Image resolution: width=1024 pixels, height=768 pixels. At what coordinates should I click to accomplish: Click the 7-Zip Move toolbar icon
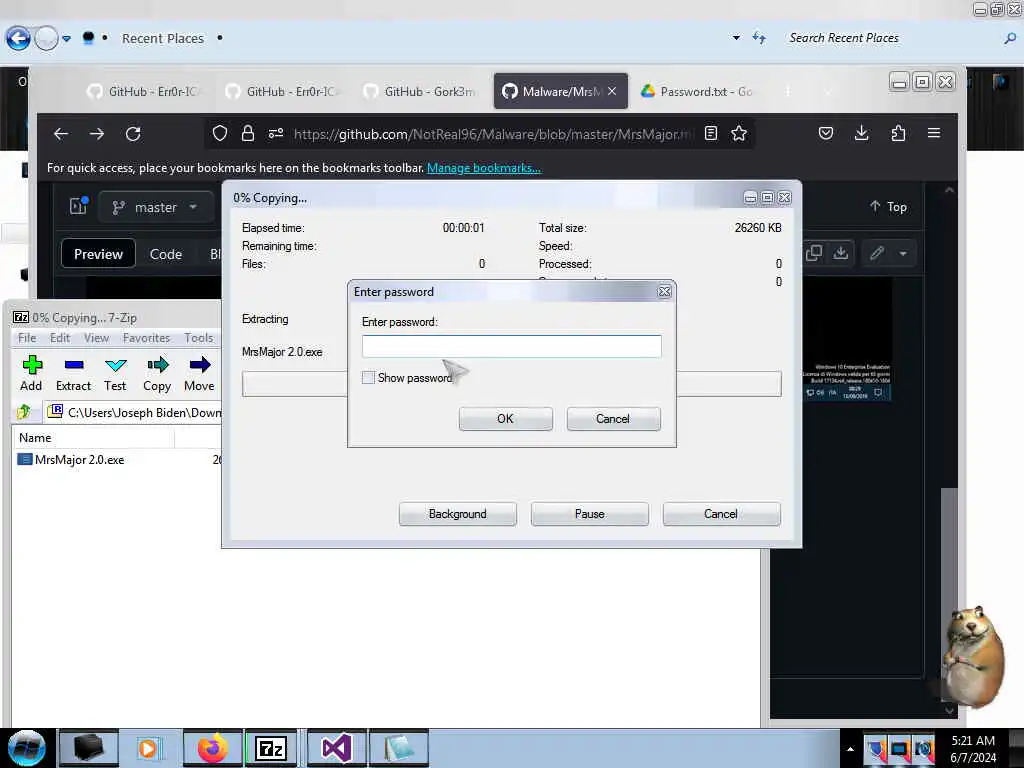(199, 374)
